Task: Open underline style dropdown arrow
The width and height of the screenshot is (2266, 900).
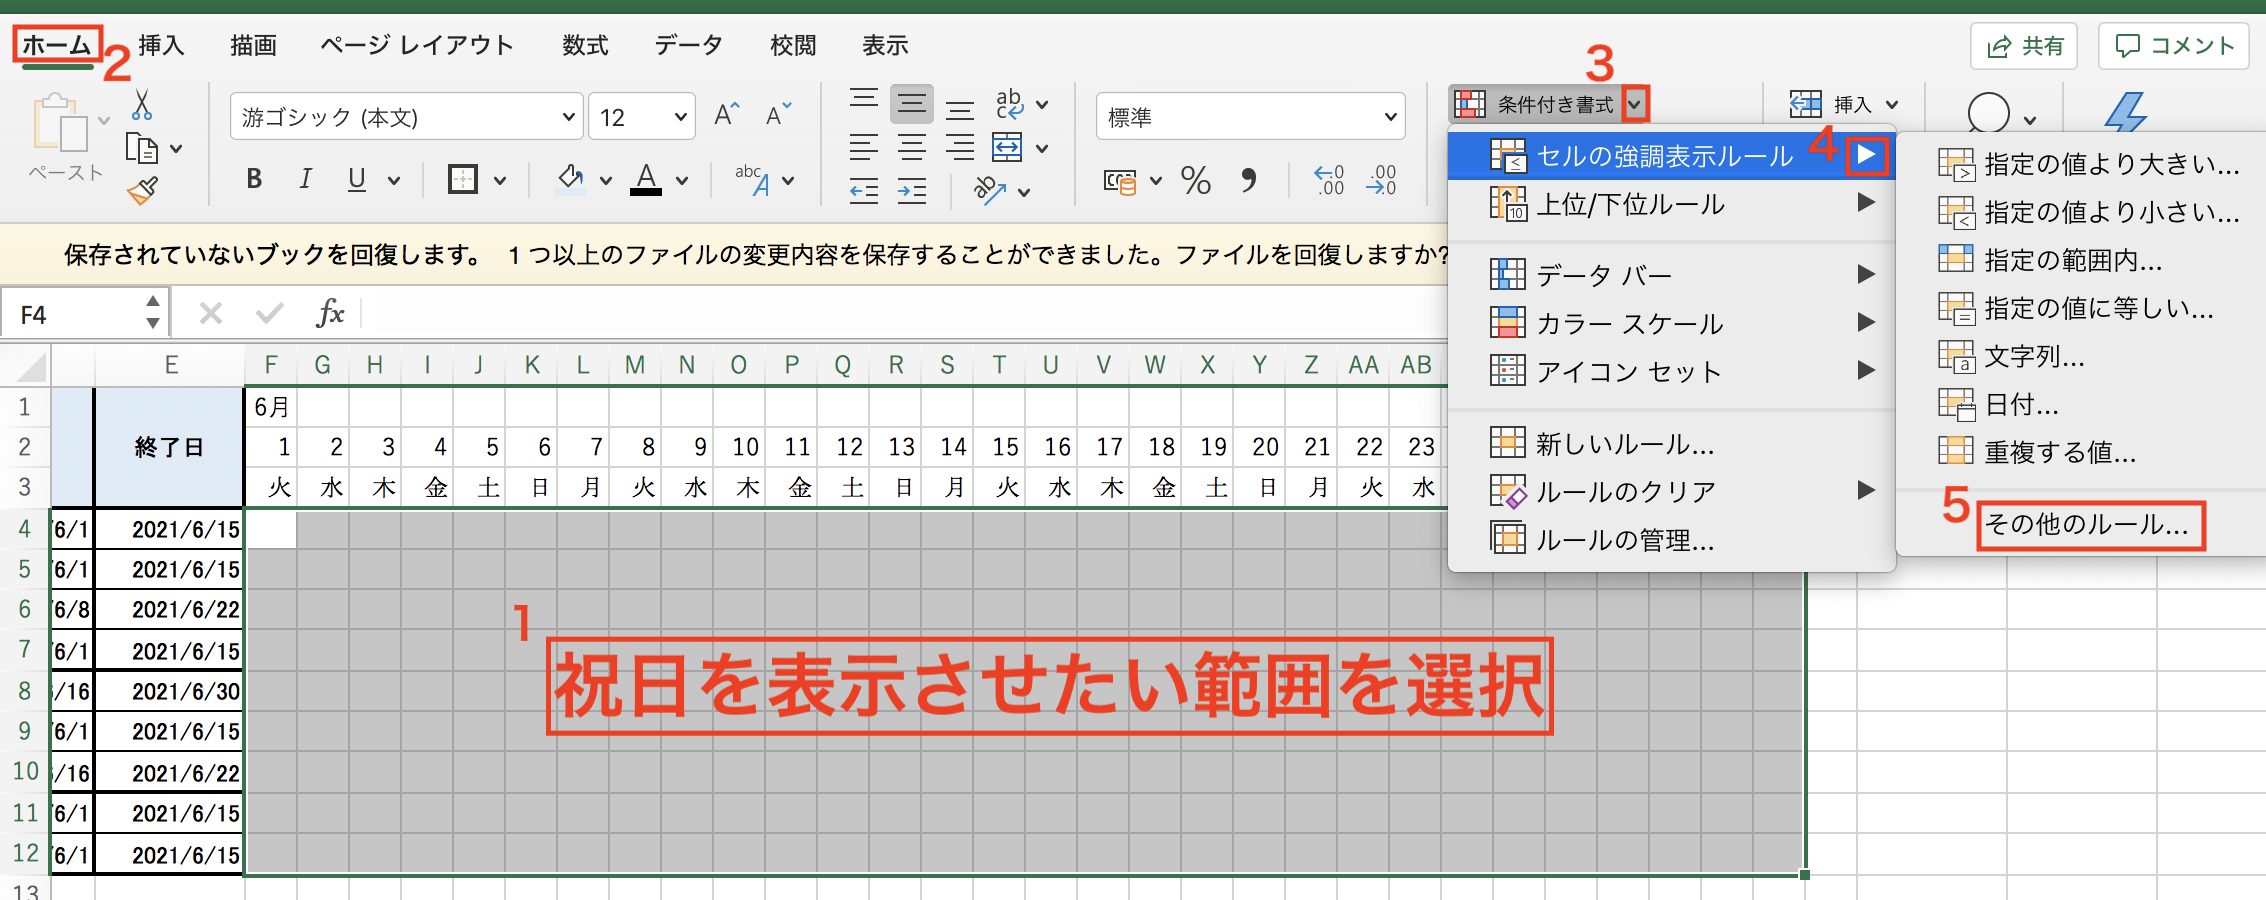Action: pyautogui.click(x=394, y=181)
